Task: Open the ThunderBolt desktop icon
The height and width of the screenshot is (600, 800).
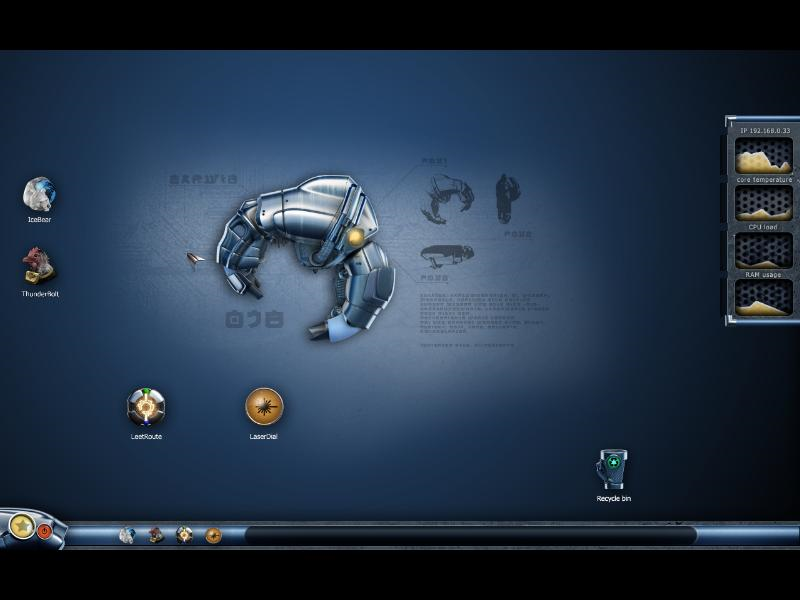Action: coord(39,266)
